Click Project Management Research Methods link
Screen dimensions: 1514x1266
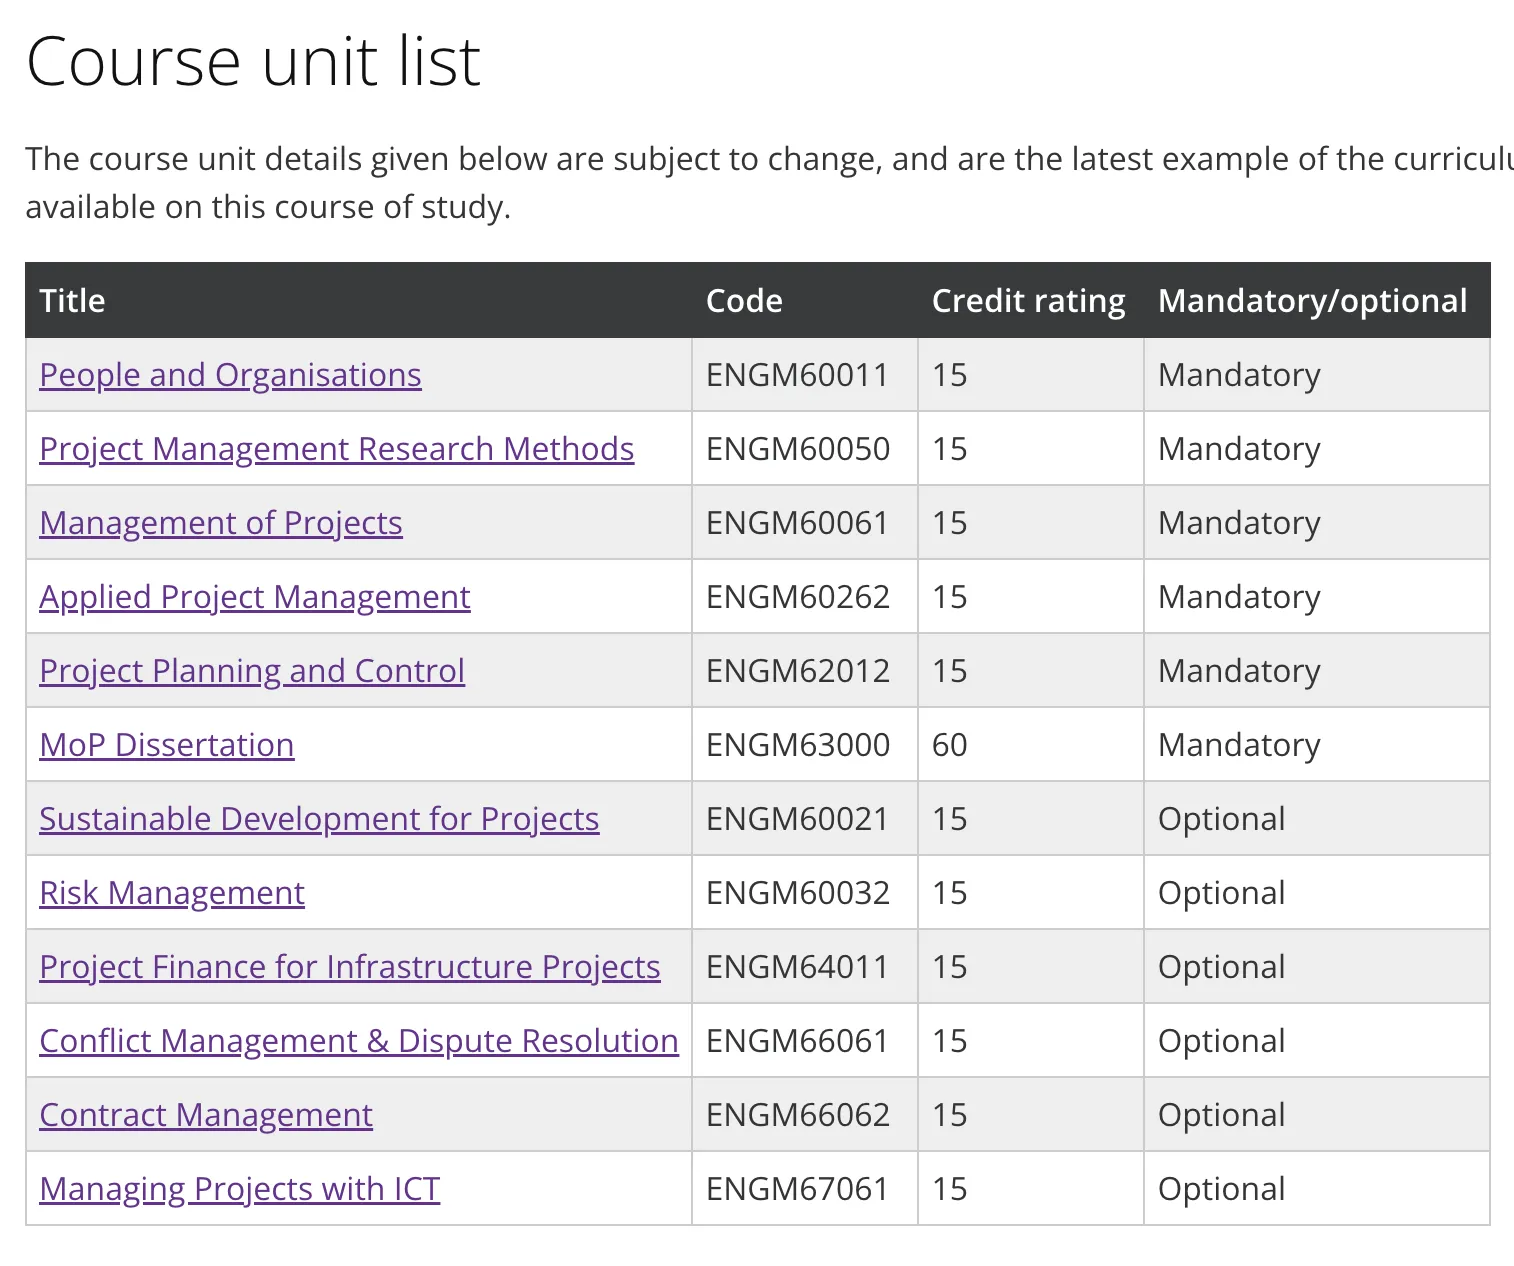coord(336,449)
